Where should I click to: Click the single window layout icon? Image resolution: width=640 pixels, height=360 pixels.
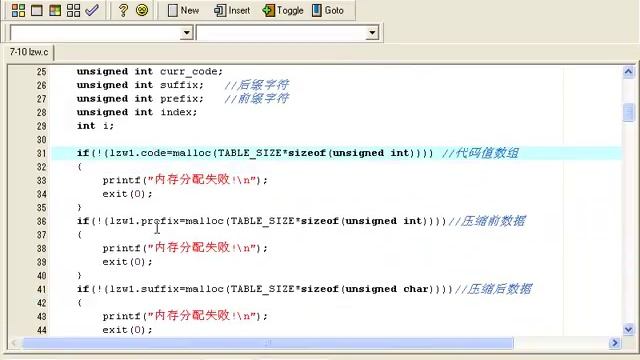37,10
